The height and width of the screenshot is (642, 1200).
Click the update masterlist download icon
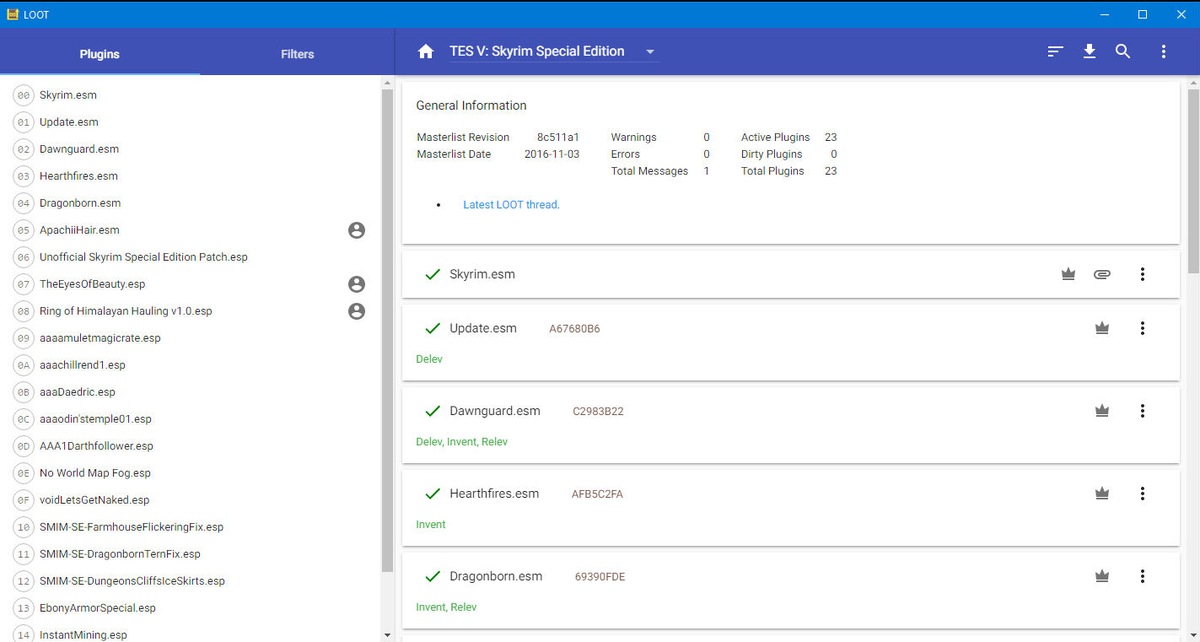(x=1090, y=52)
